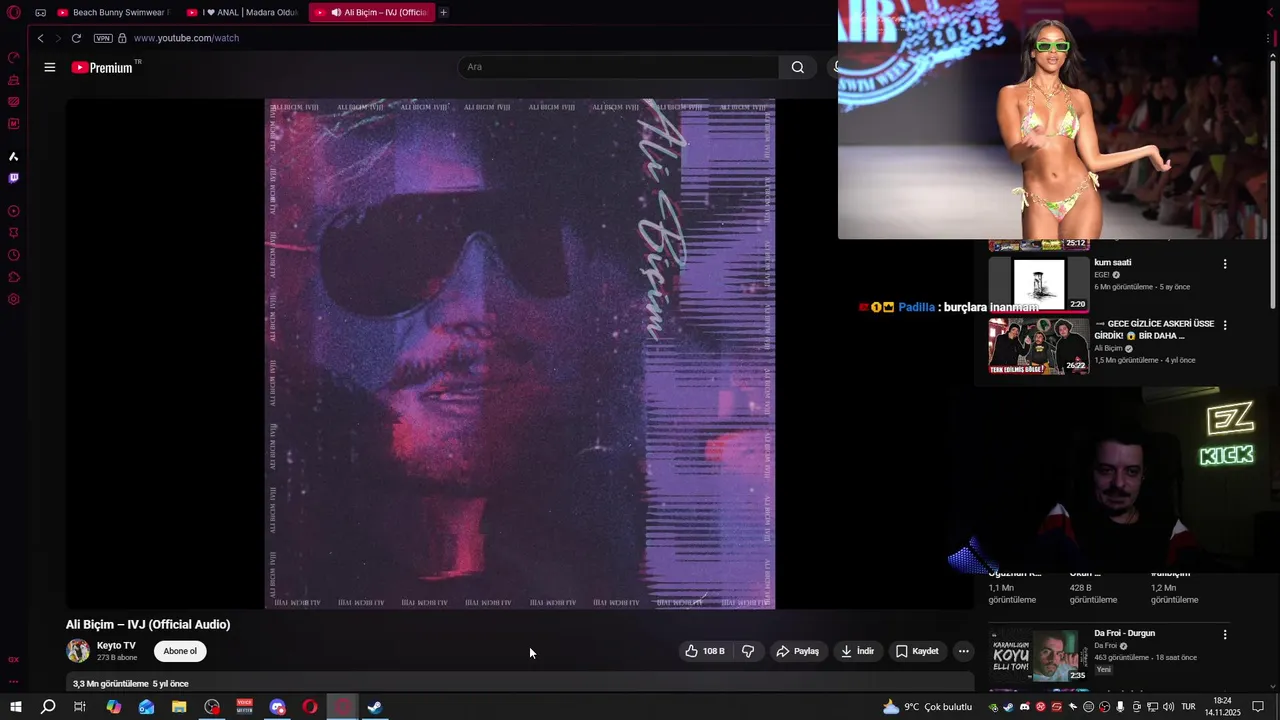Open the kum saati video thumbnail
This screenshot has width=1280, height=720.
[x=1039, y=285]
